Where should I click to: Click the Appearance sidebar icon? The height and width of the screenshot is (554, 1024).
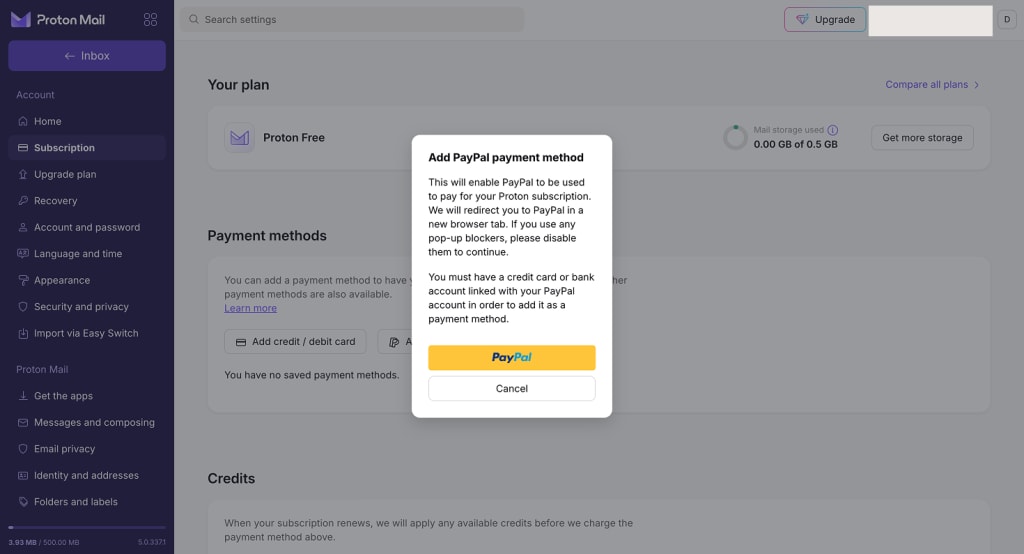(23, 280)
